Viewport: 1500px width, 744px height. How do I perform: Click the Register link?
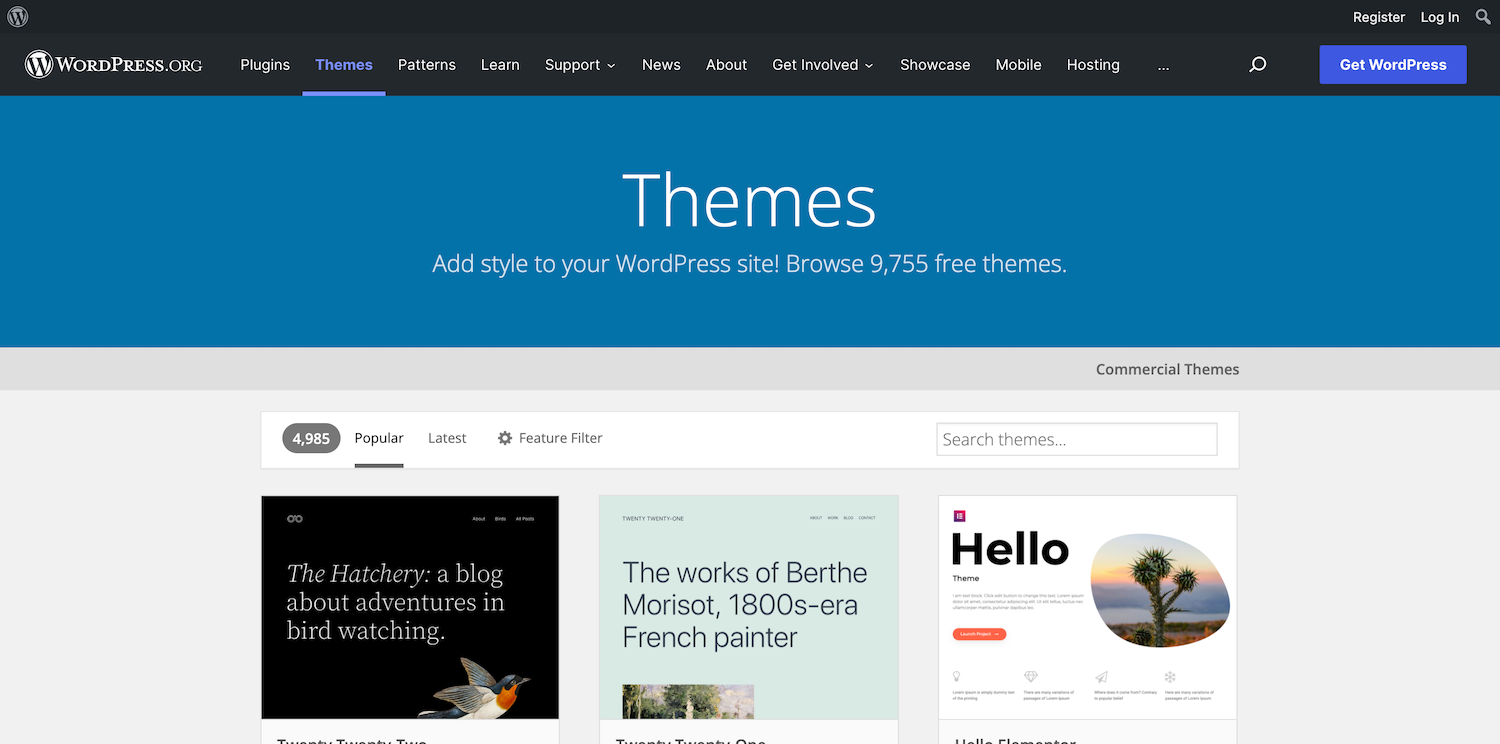(1379, 17)
